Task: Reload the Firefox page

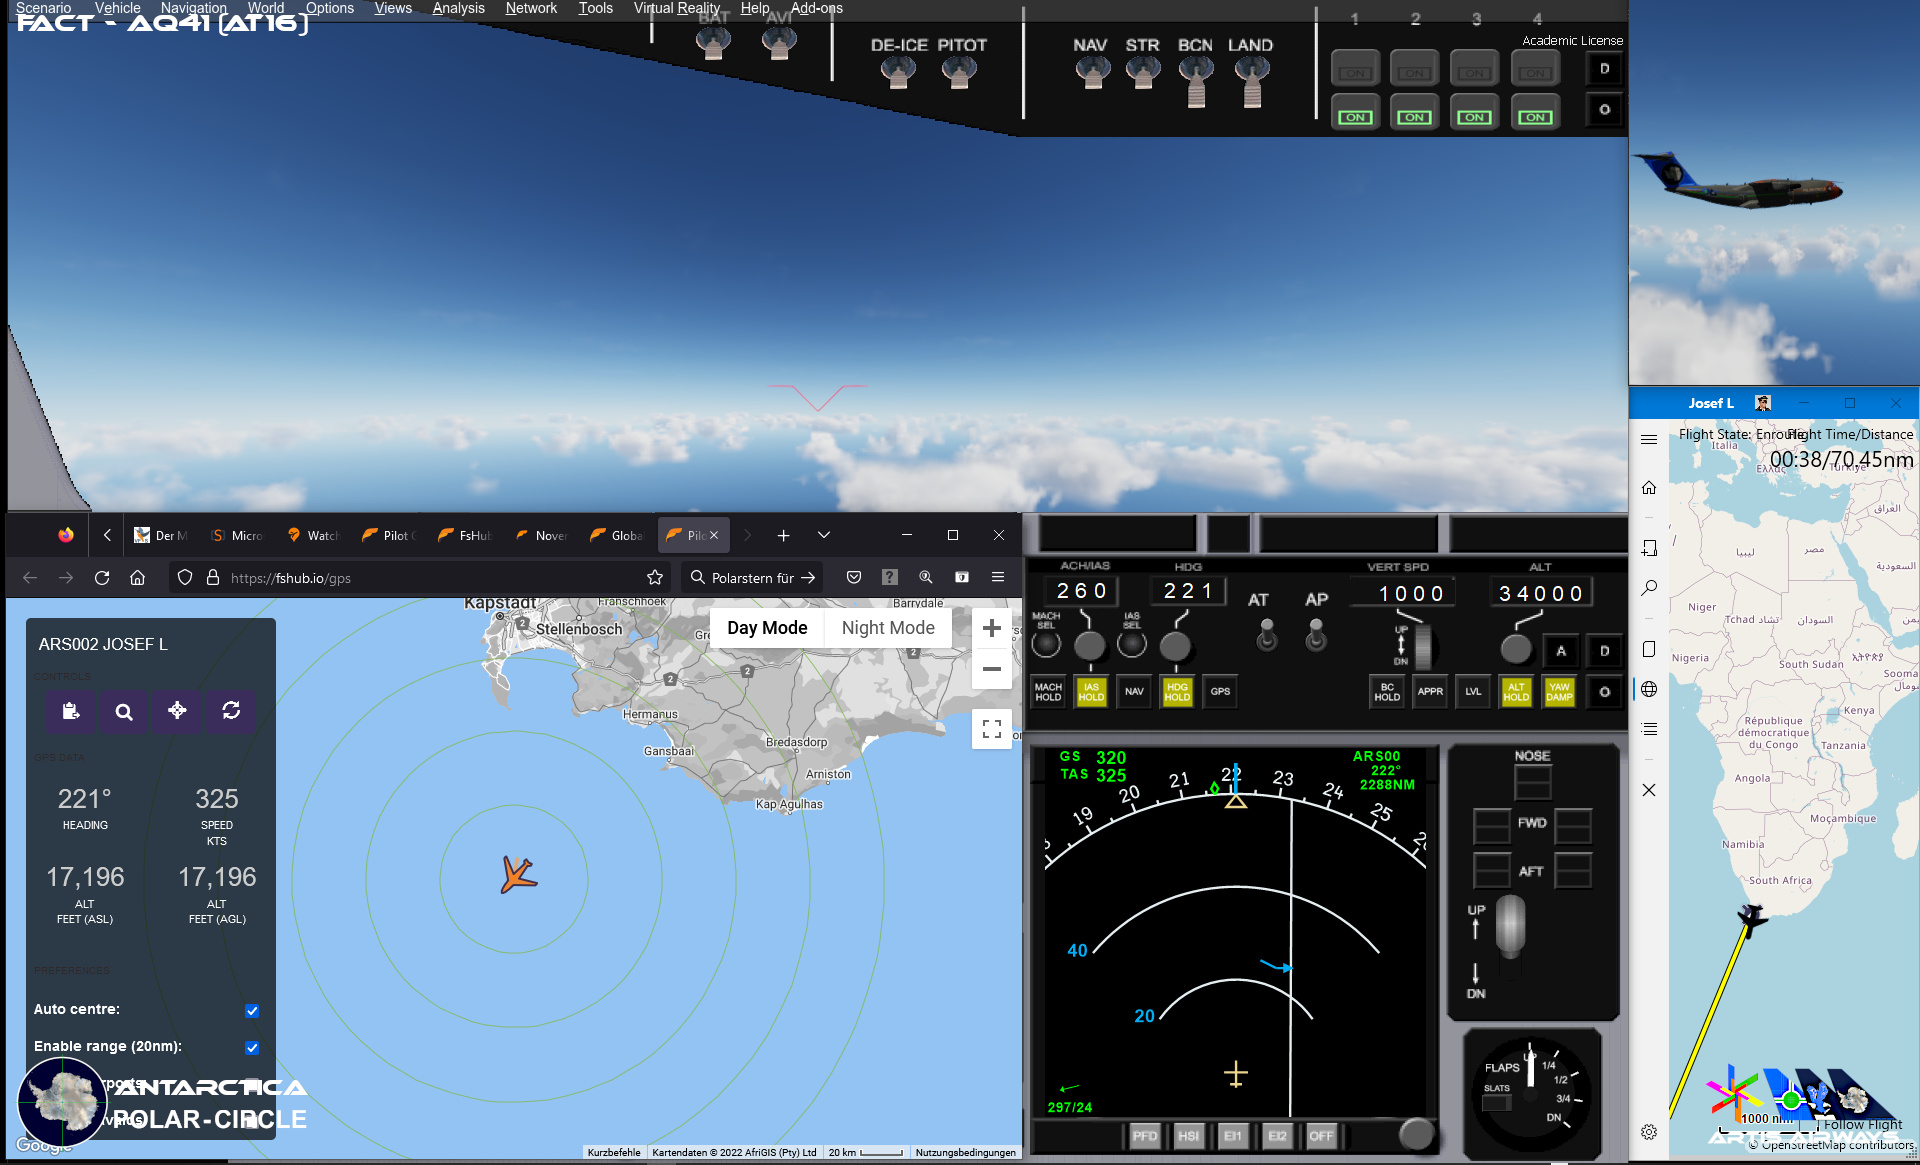Action: [x=102, y=578]
